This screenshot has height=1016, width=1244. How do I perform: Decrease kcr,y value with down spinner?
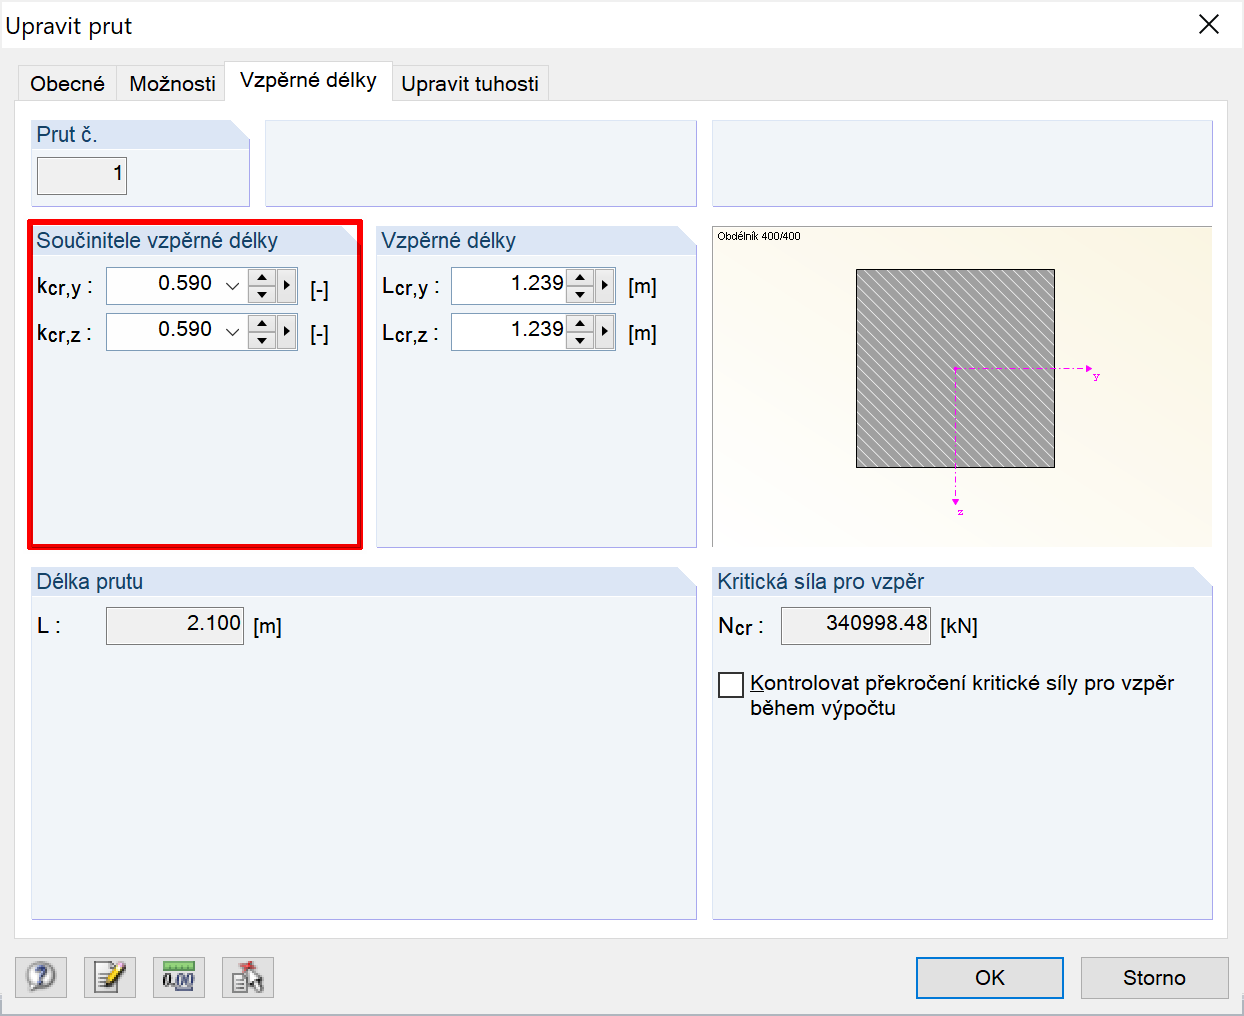[262, 294]
